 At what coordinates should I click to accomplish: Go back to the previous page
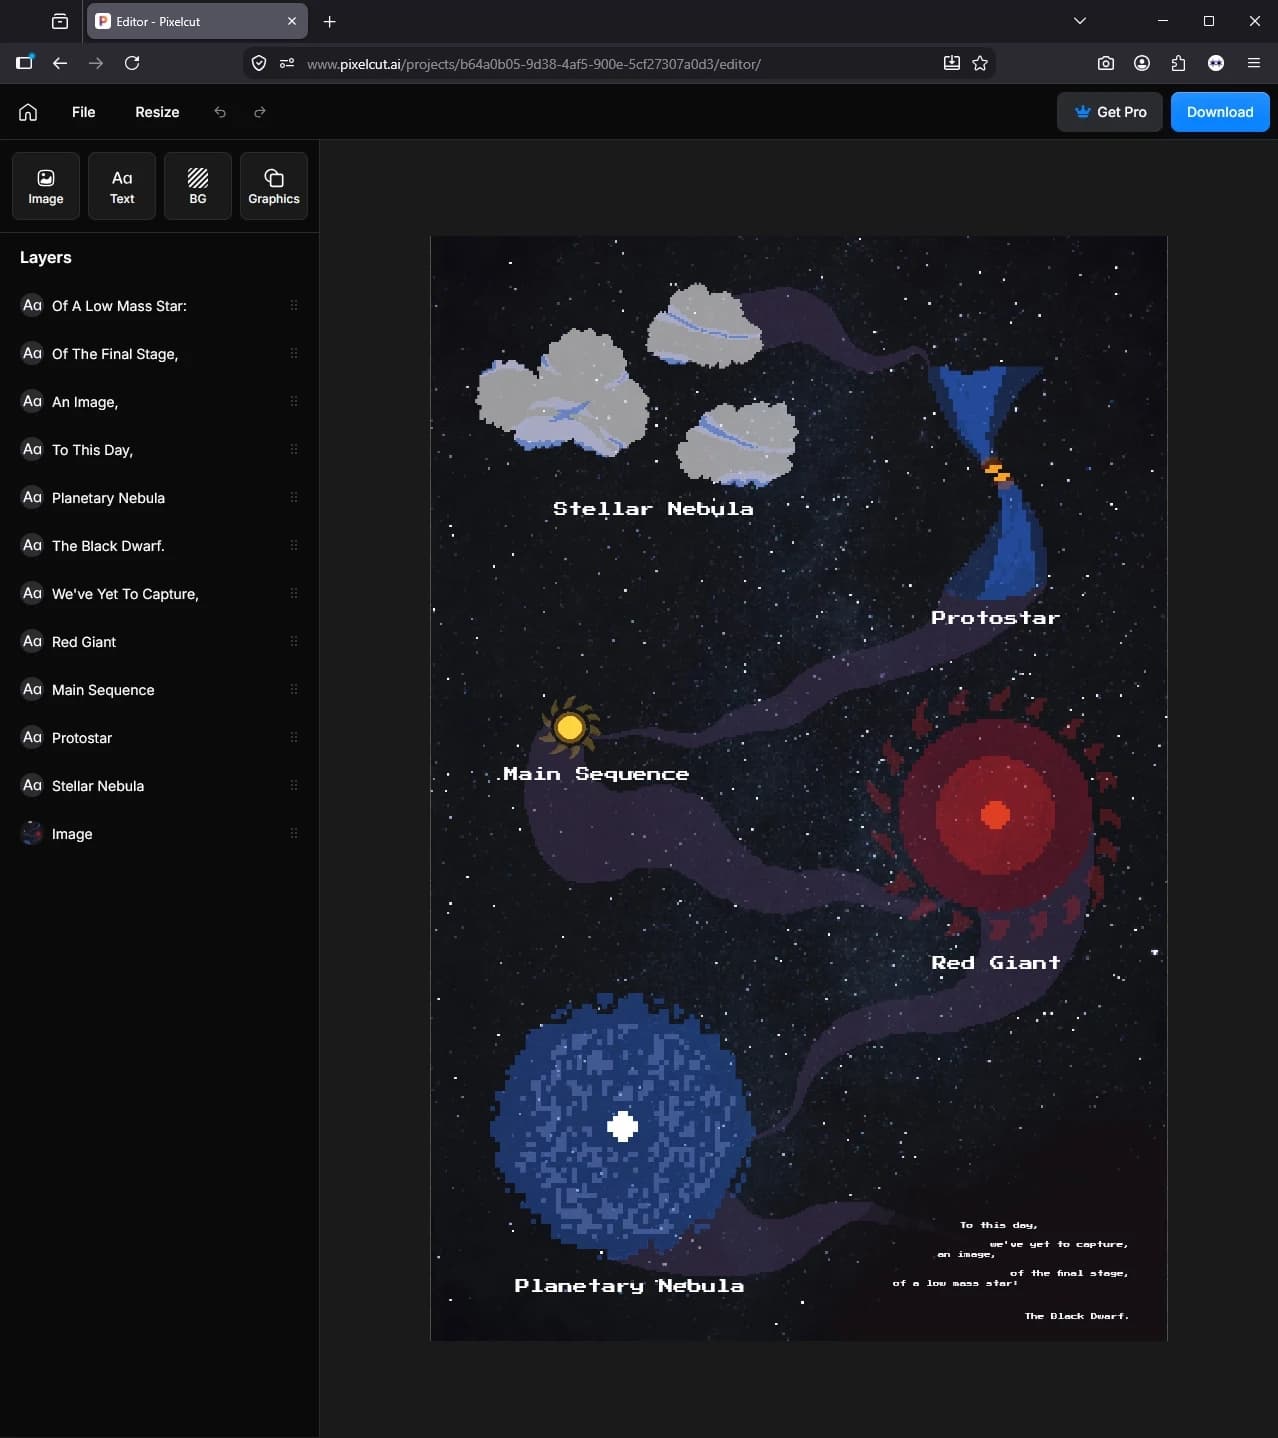pos(60,63)
